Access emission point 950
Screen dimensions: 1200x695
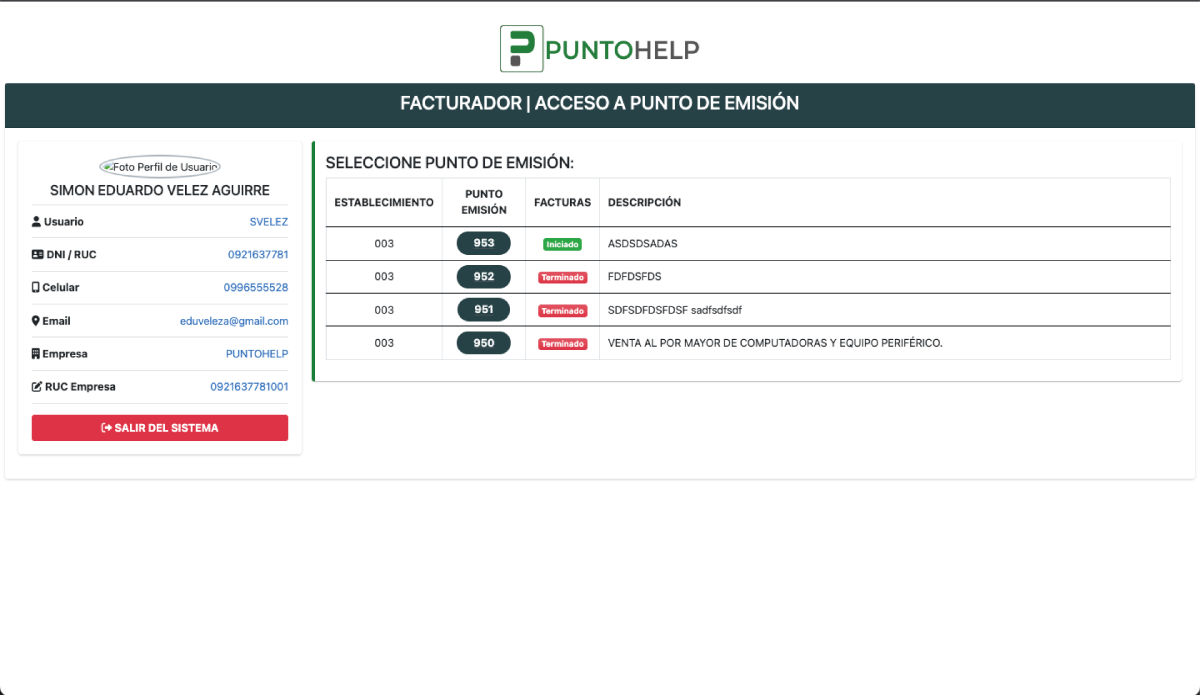[x=484, y=343]
